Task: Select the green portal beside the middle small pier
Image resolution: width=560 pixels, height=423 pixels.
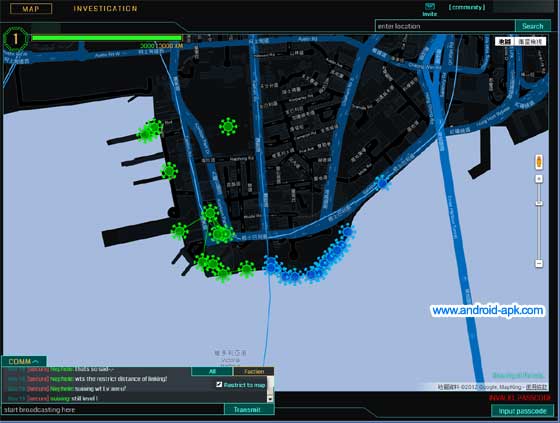Action: coord(169,171)
